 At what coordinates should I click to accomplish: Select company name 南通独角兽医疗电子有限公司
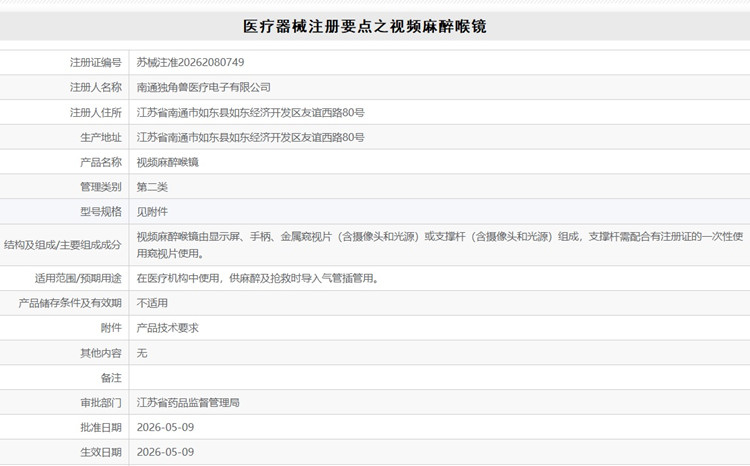[204, 87]
